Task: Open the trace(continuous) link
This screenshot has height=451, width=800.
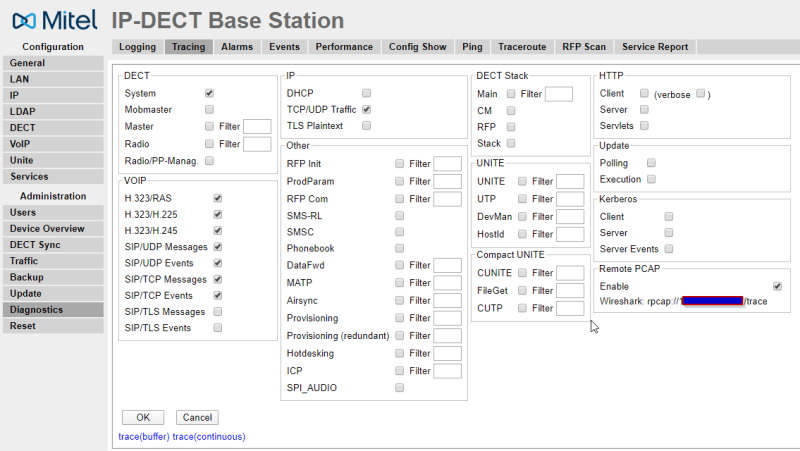Action: click(x=209, y=437)
